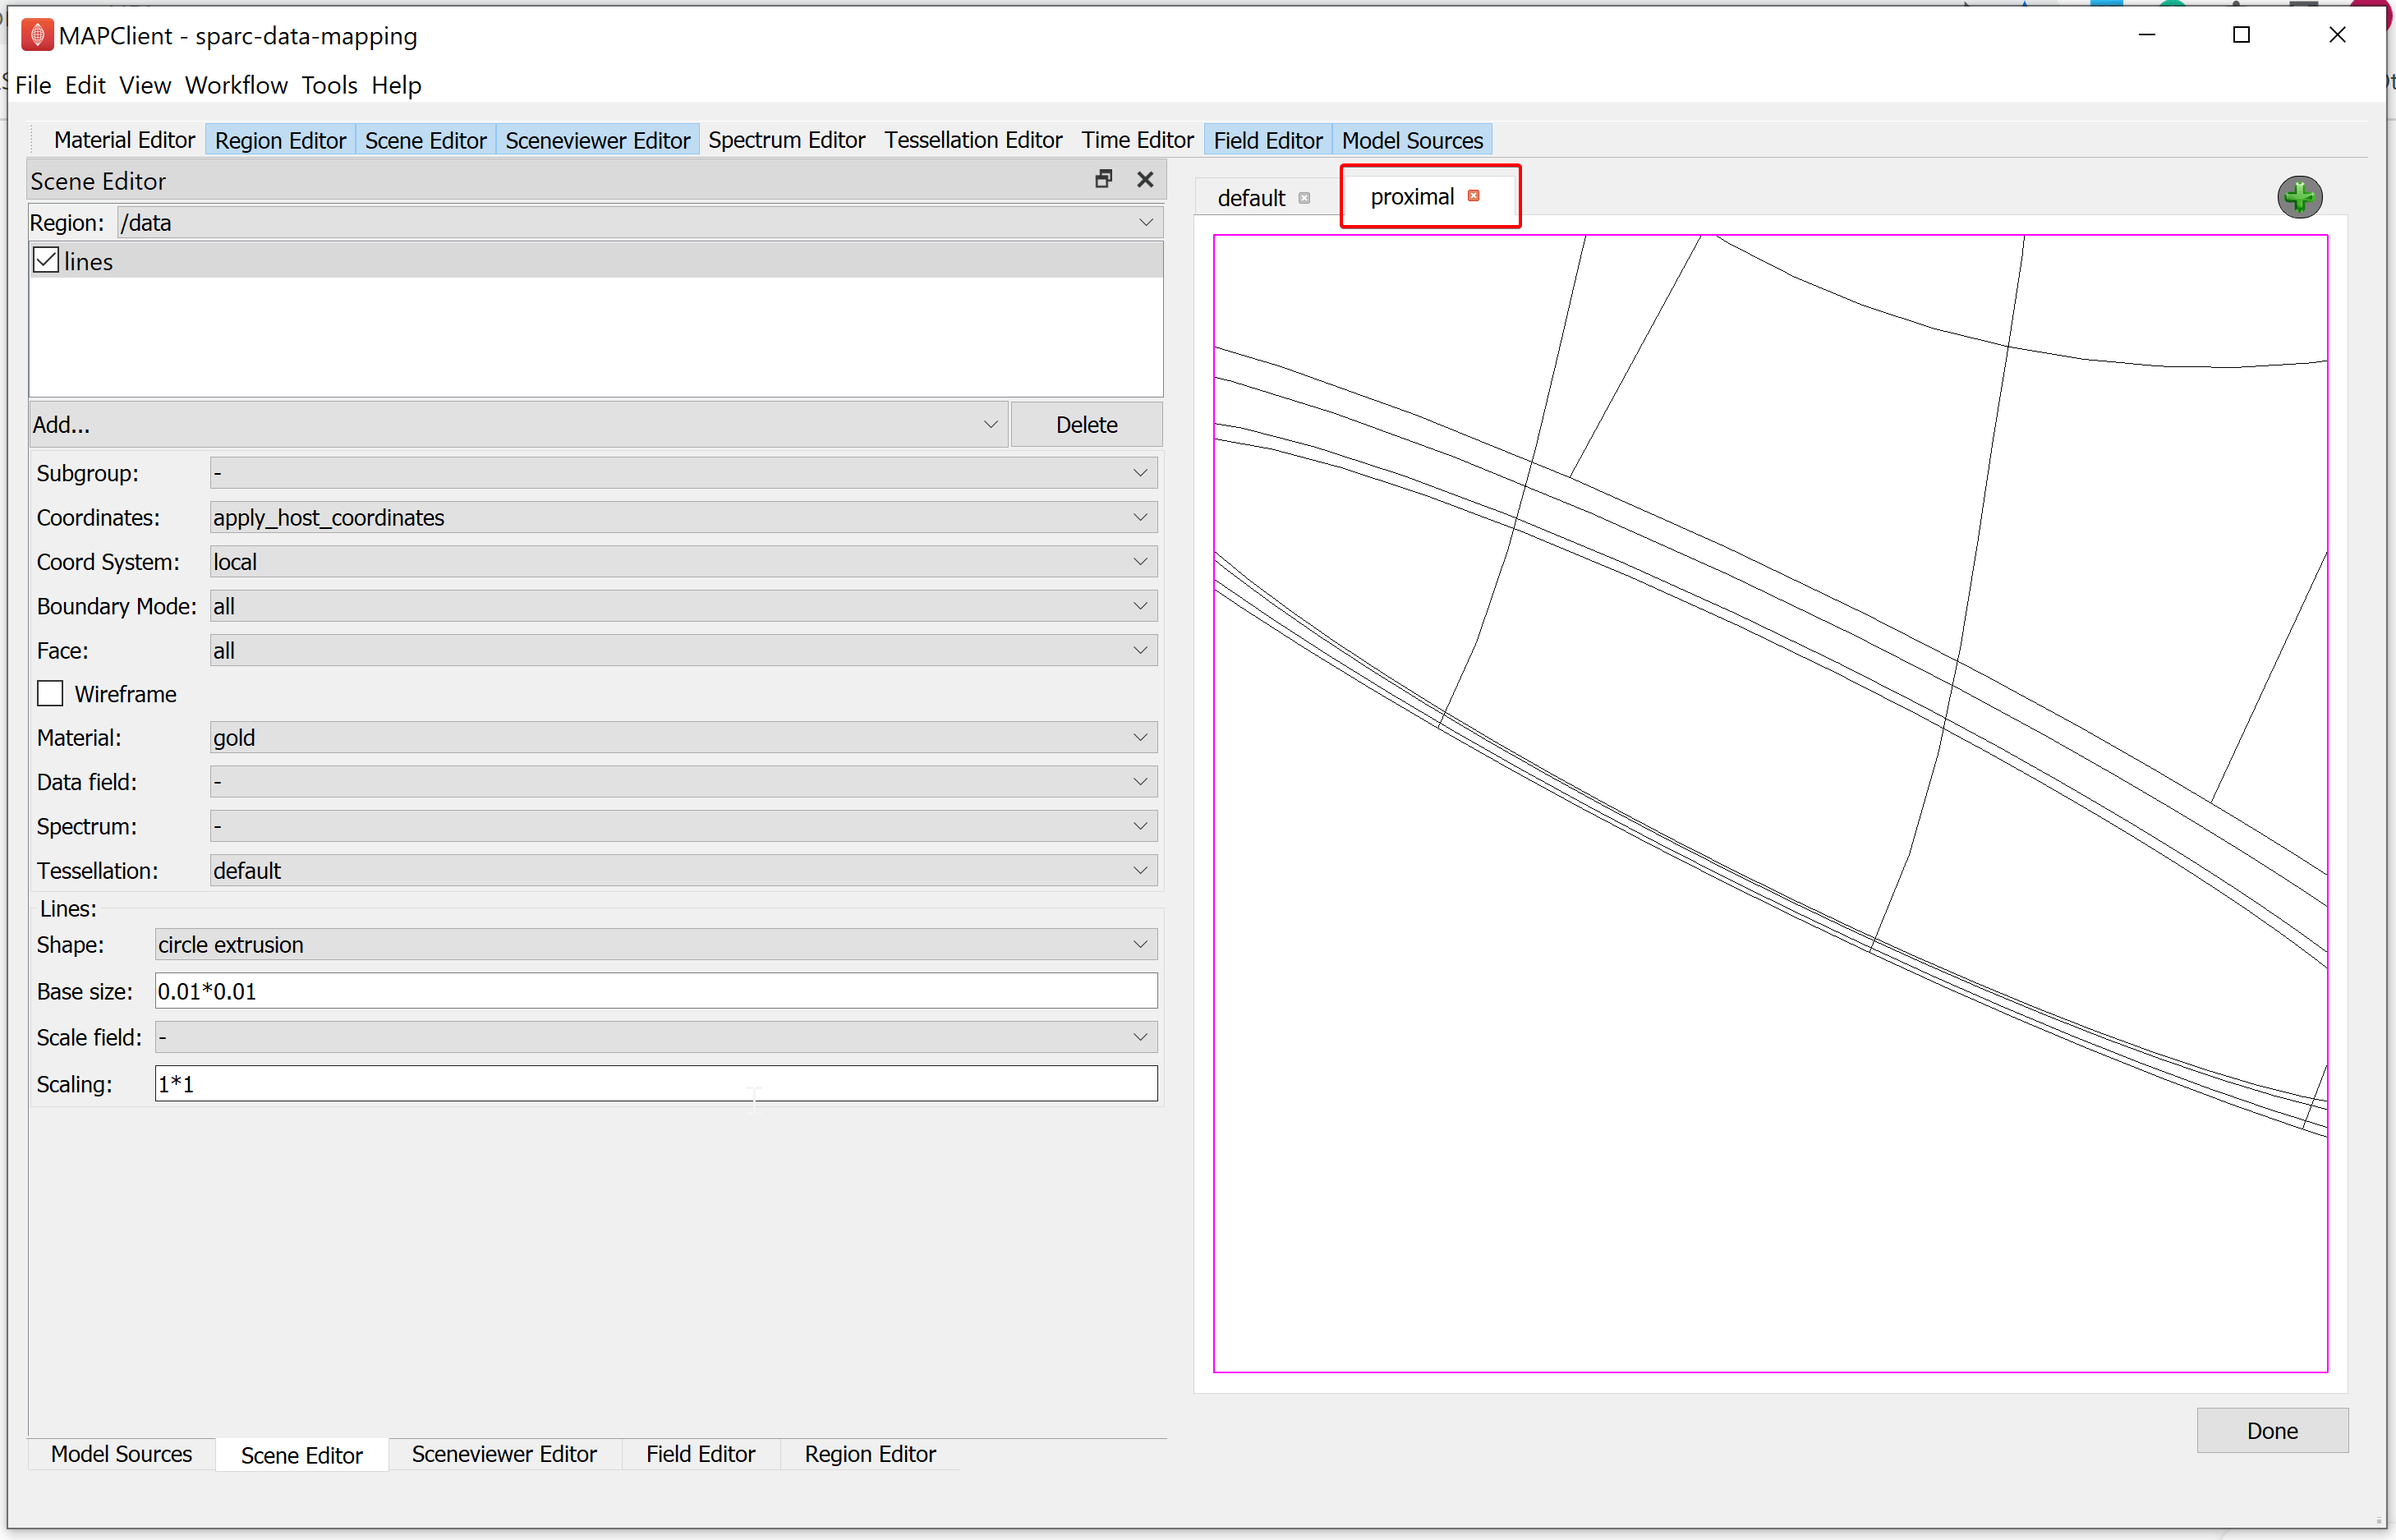Click the Scaling input field

pyautogui.click(x=656, y=1084)
